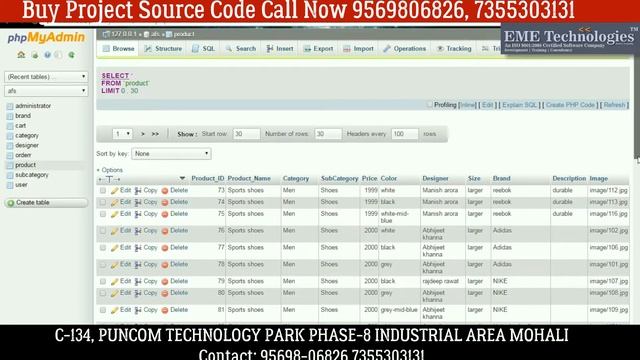Tick the checkbox for Product_ID 79 row
Image resolution: width=640 pixels, height=360 pixels.
(103, 281)
